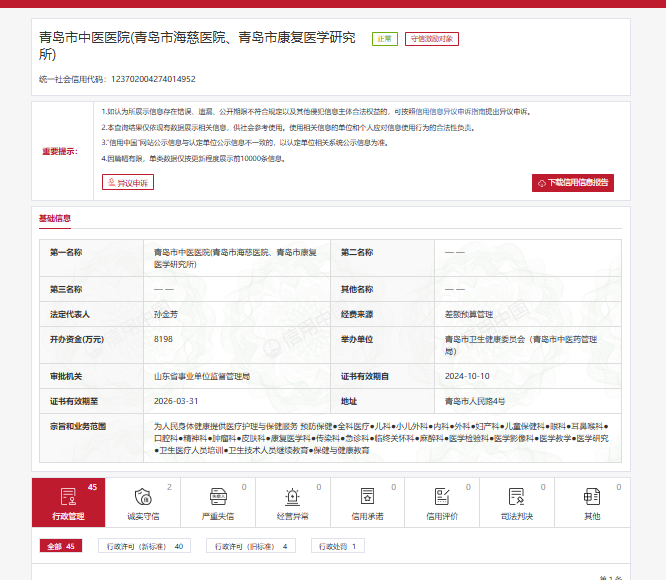Select the 经营异常 alarm icon

pos(293,496)
